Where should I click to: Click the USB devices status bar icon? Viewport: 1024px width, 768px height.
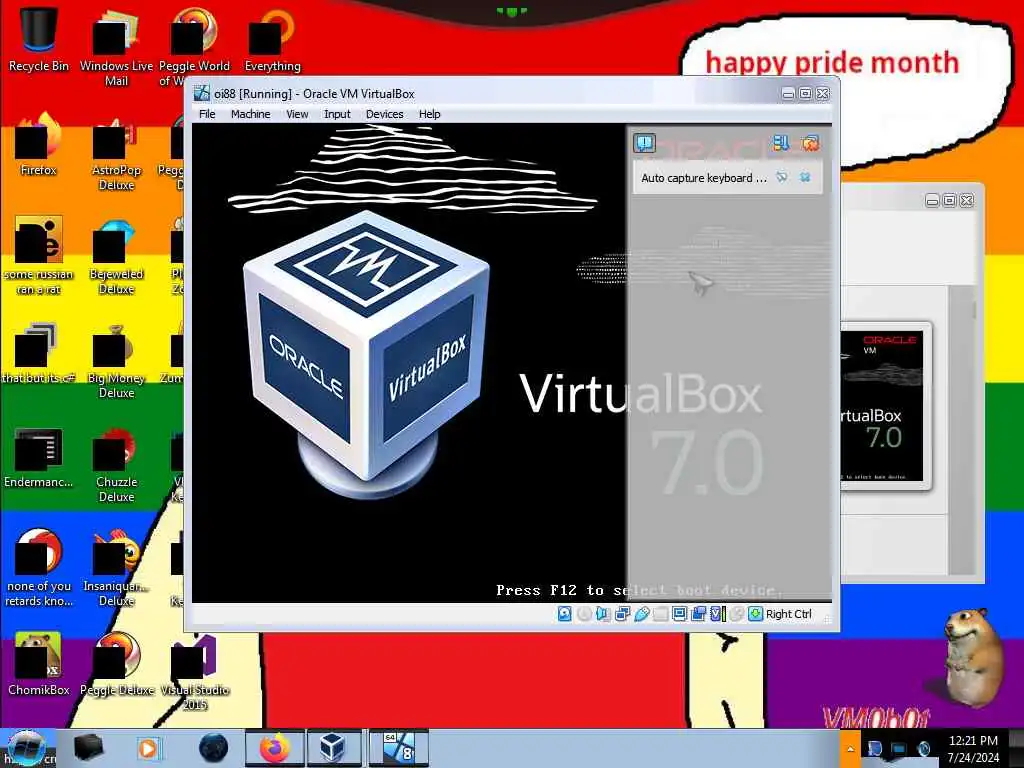pyautogui.click(x=641, y=614)
